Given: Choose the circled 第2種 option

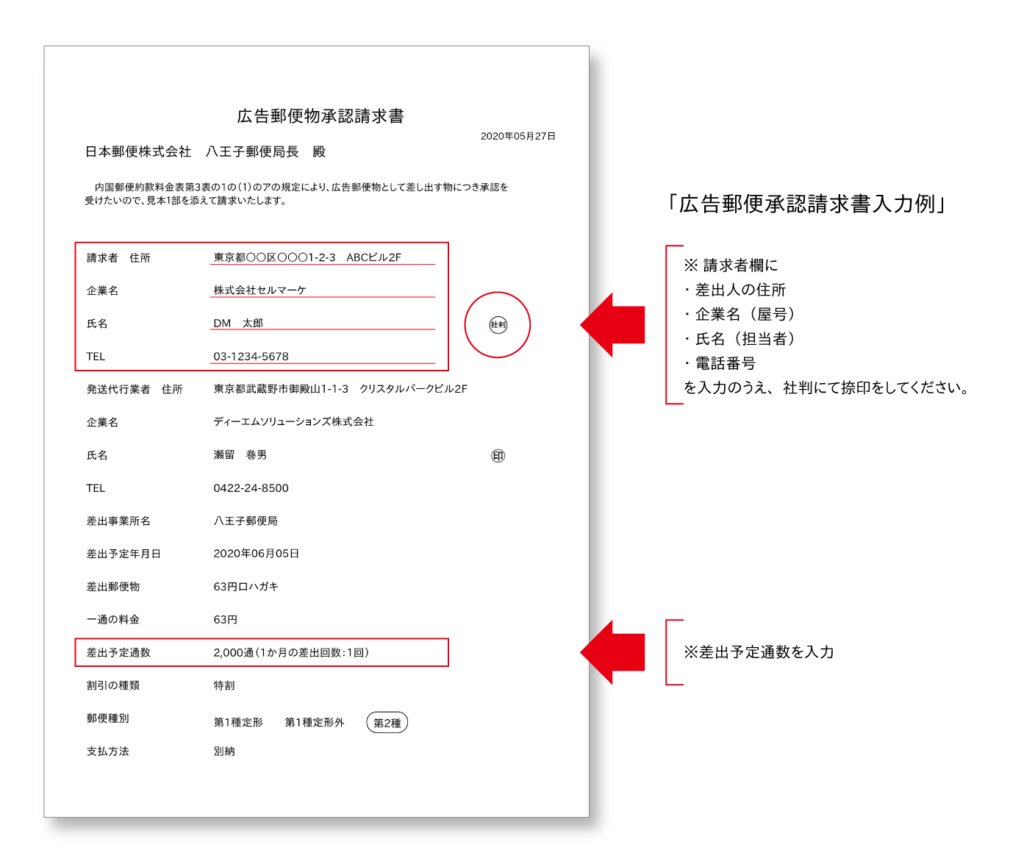Looking at the screenshot, I should click(x=387, y=723).
